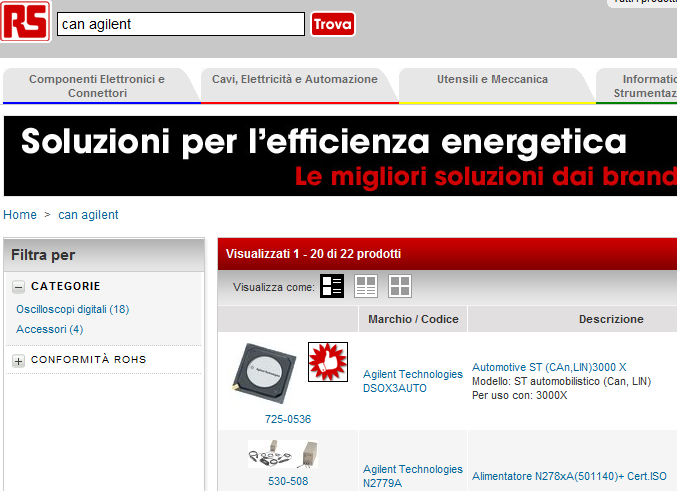Image resolution: width=677 pixels, height=491 pixels.
Task: Open the Utensili e Meccanica tab
Action: pos(492,86)
